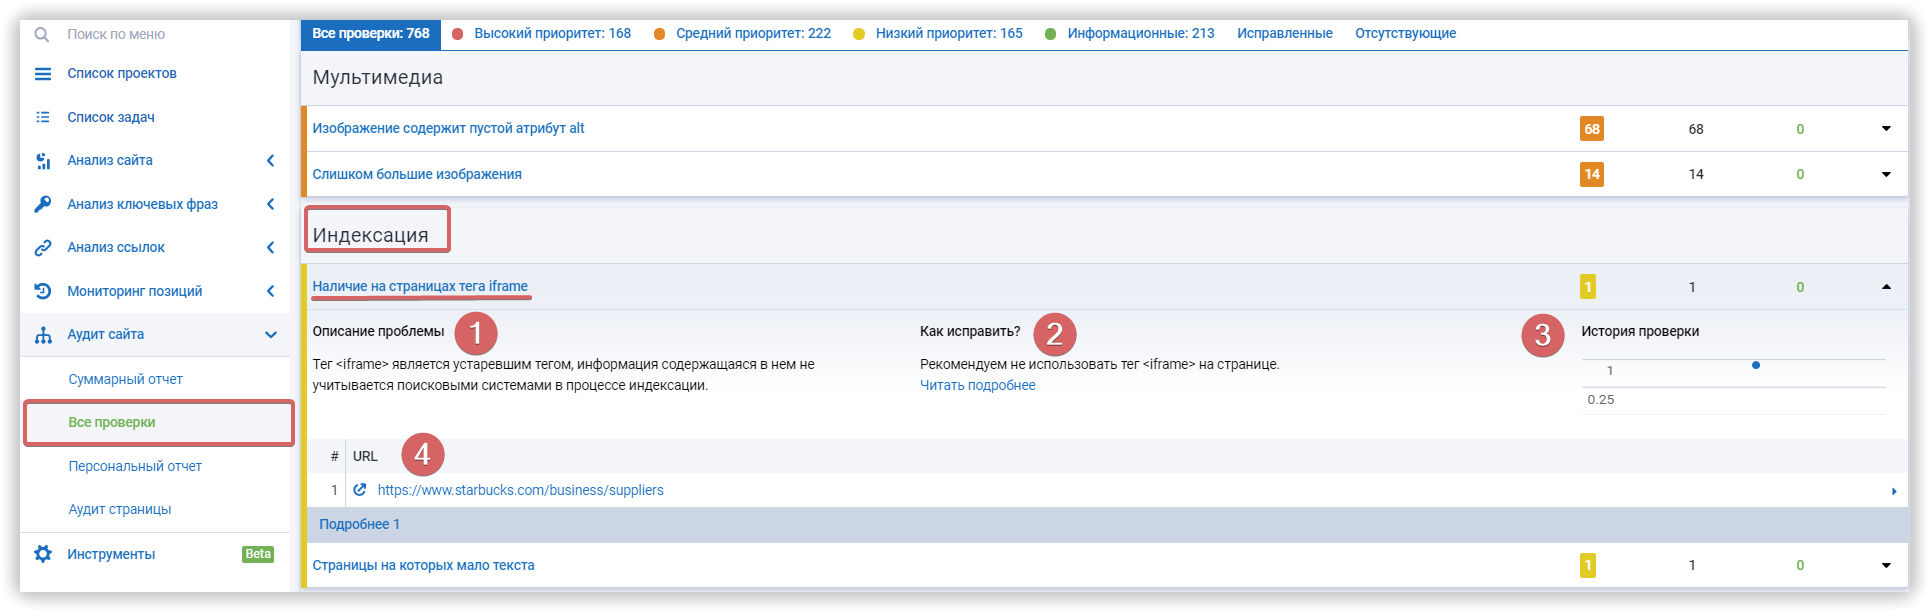1930x612 pixels.
Task: Click the search magnifier icon
Action: 42,34
